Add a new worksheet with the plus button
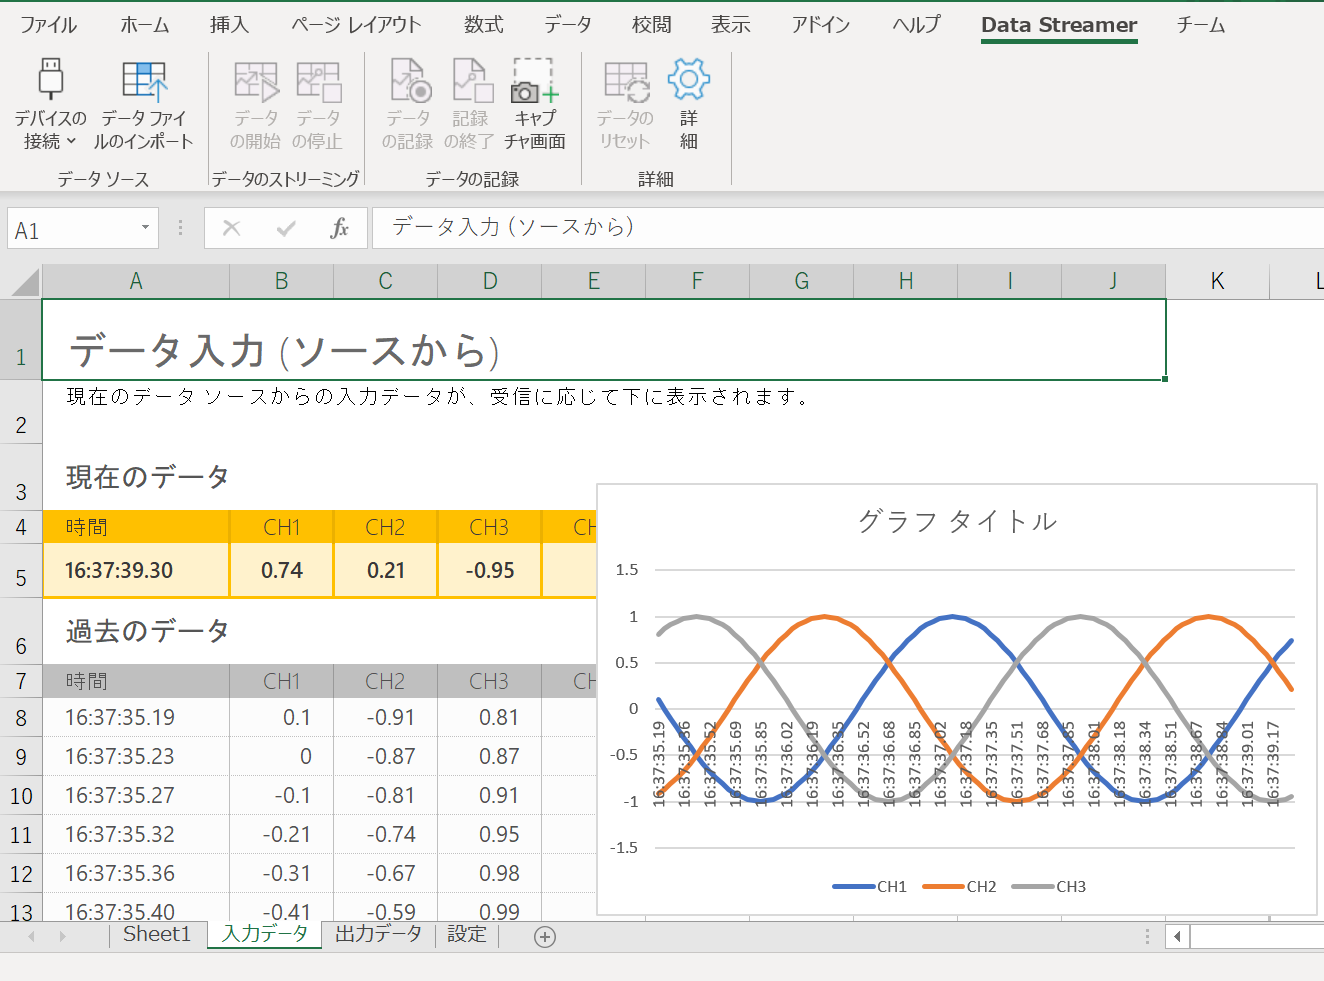Image resolution: width=1324 pixels, height=981 pixels. pos(544,936)
